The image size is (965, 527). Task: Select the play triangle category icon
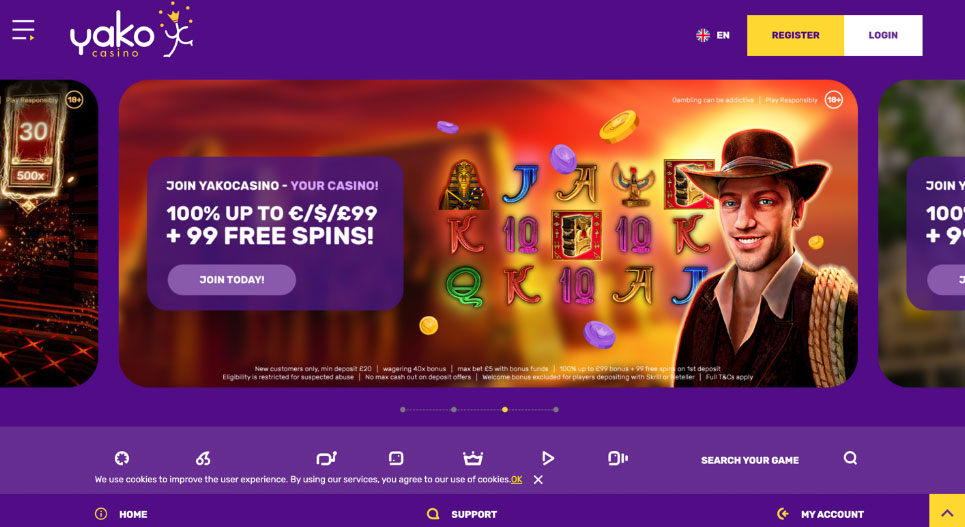point(548,458)
